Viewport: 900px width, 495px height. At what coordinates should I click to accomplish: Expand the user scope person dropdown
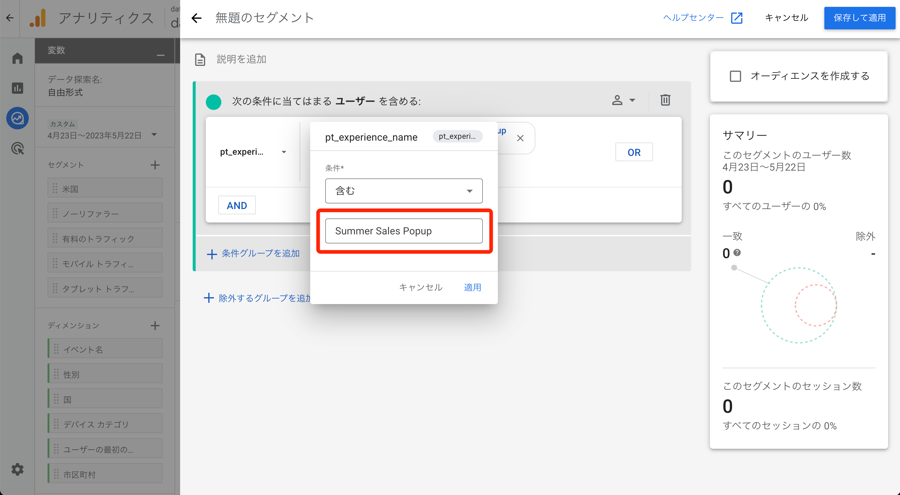(624, 100)
